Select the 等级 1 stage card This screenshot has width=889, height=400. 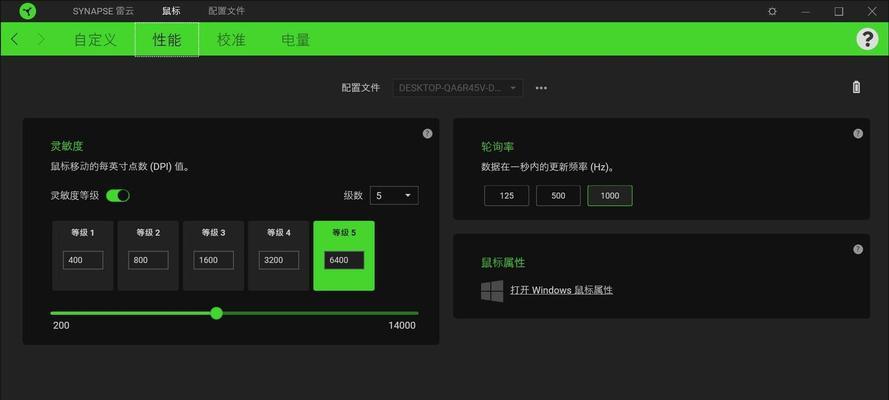pos(83,256)
